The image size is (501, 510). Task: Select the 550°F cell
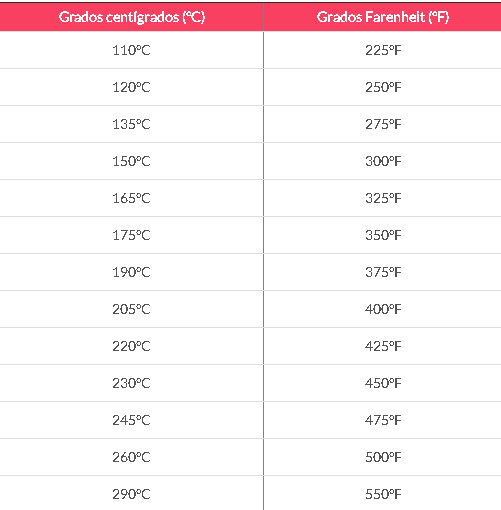[382, 493]
